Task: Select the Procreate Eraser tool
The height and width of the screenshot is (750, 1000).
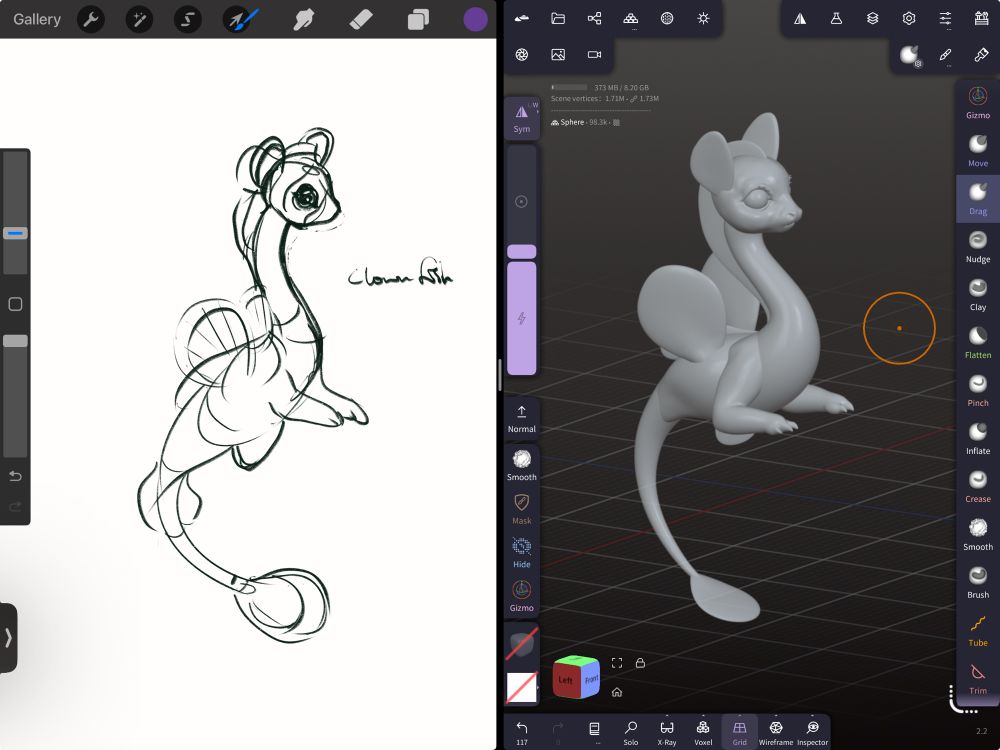Action: click(x=361, y=20)
